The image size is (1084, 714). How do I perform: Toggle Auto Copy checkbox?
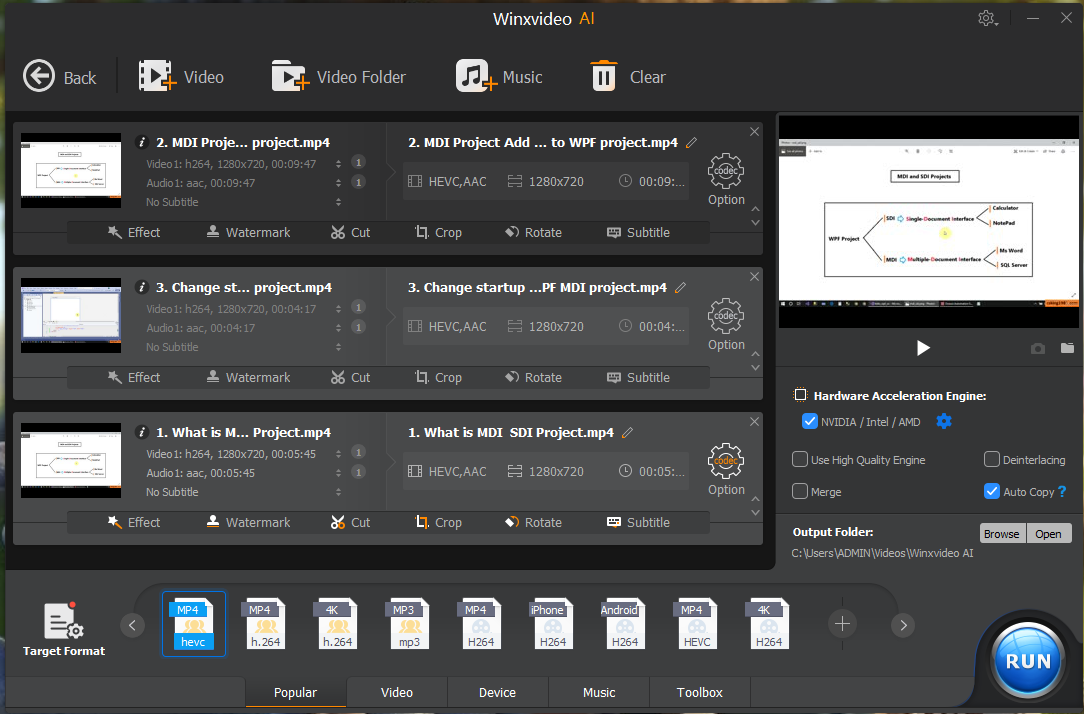click(x=991, y=491)
